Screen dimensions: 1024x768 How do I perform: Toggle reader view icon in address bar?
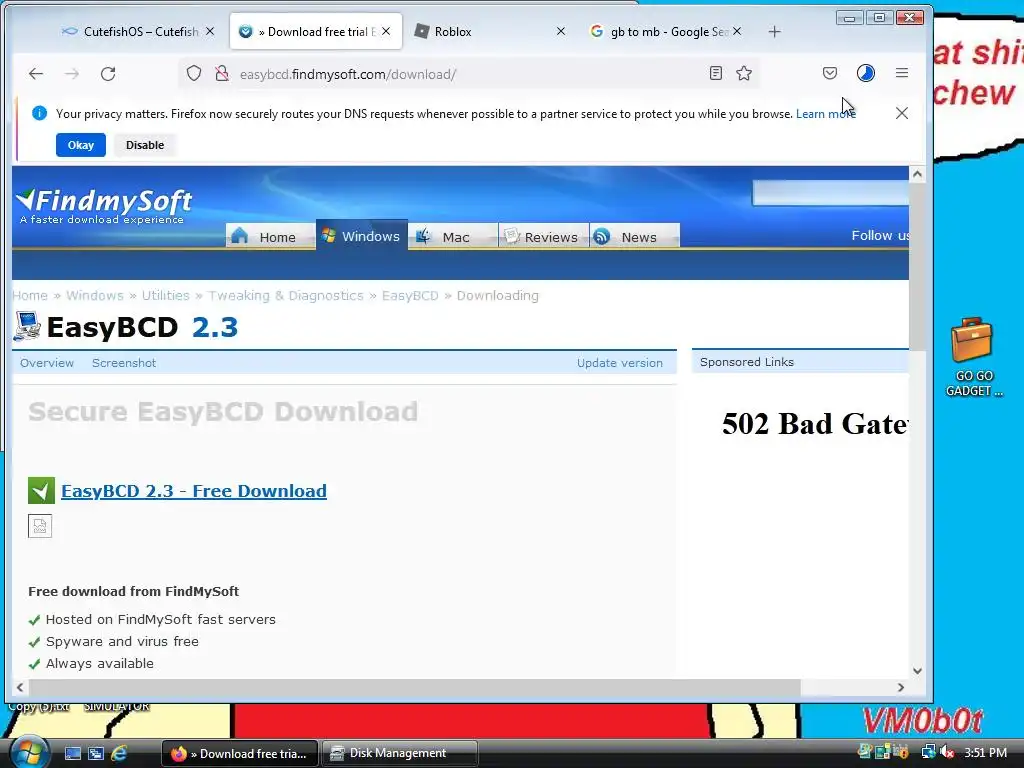pos(716,73)
